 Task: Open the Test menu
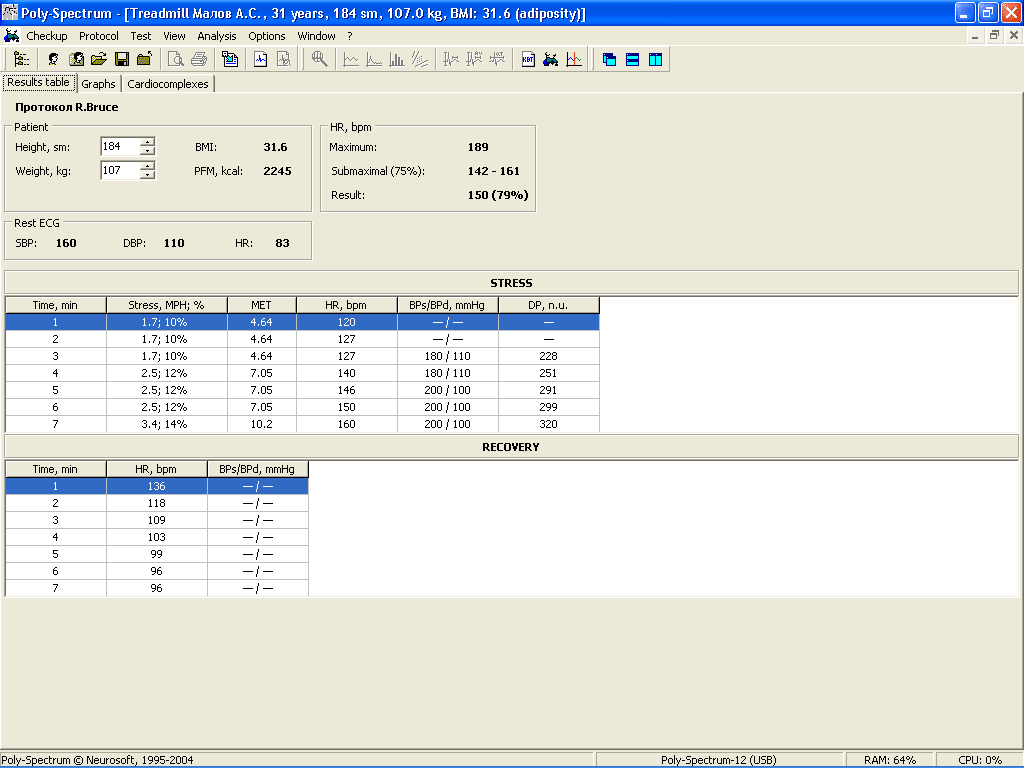point(140,36)
